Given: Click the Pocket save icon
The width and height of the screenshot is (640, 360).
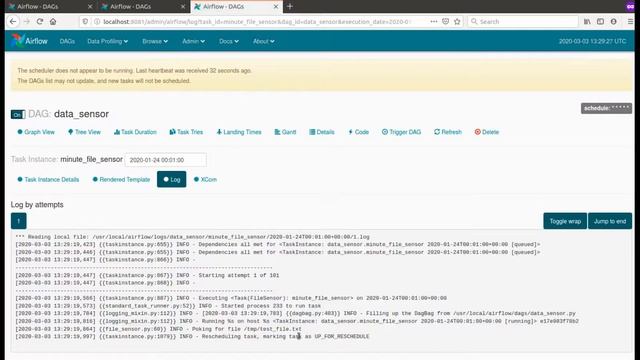Looking at the screenshot, I should pos(445,22).
